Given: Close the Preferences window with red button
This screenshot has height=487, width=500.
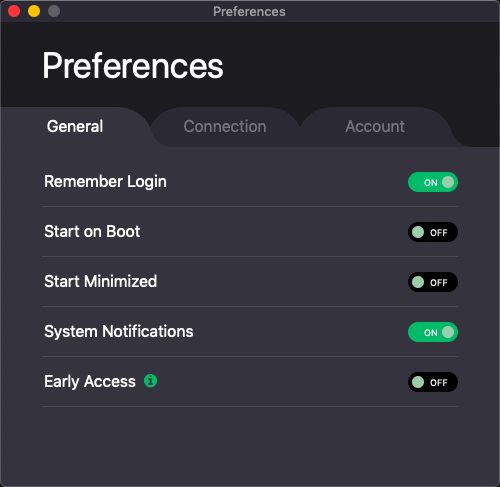Looking at the screenshot, I should 14,11.
